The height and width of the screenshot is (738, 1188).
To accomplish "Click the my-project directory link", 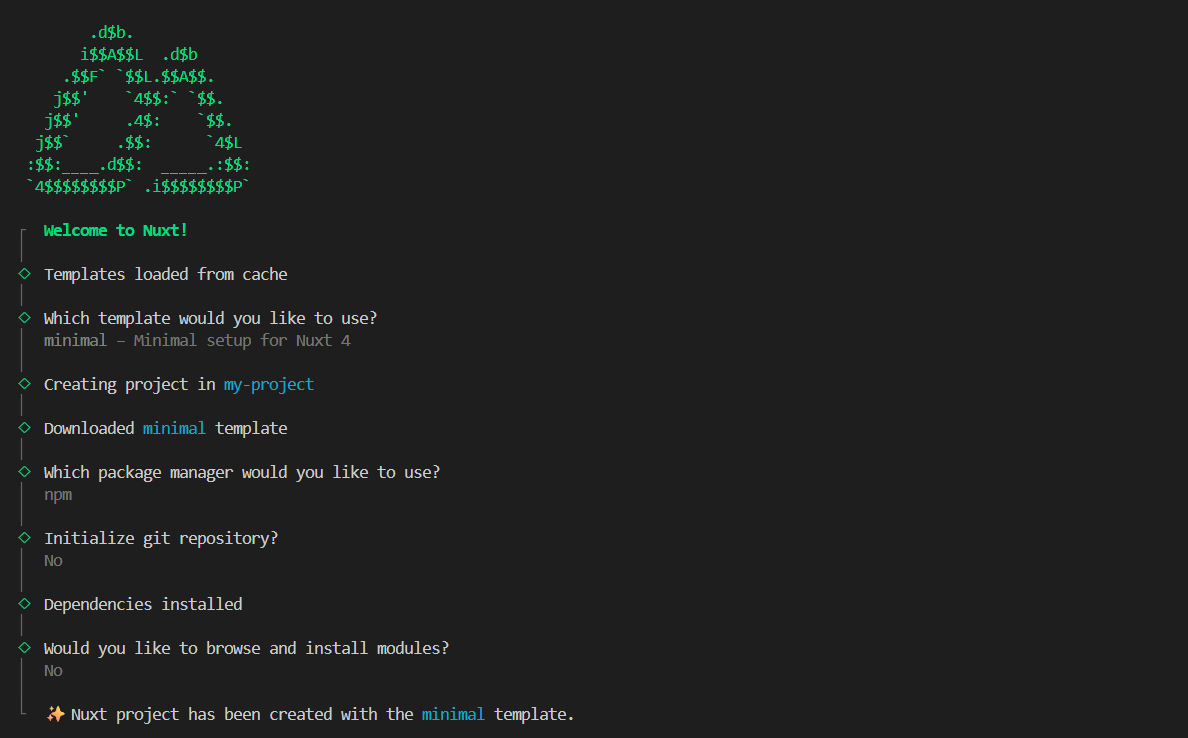I will pos(268,384).
